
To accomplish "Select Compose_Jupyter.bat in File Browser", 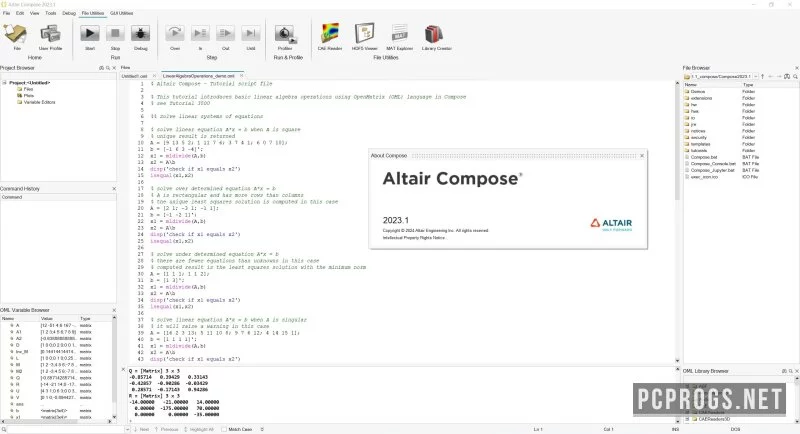I will 712,170.
